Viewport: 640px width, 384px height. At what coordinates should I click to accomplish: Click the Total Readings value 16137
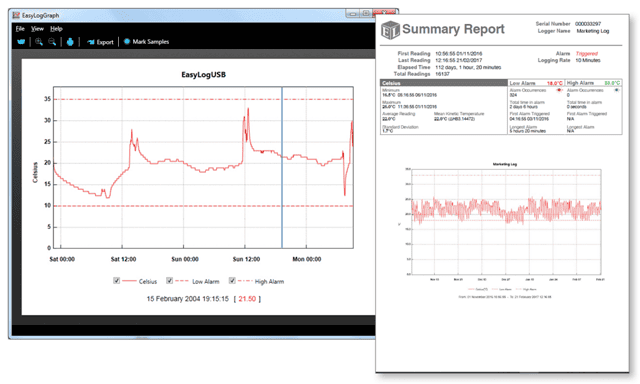(x=442, y=74)
